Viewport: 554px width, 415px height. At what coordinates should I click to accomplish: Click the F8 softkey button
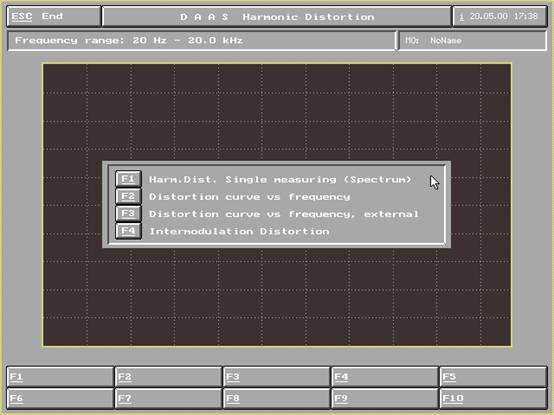click(x=277, y=398)
